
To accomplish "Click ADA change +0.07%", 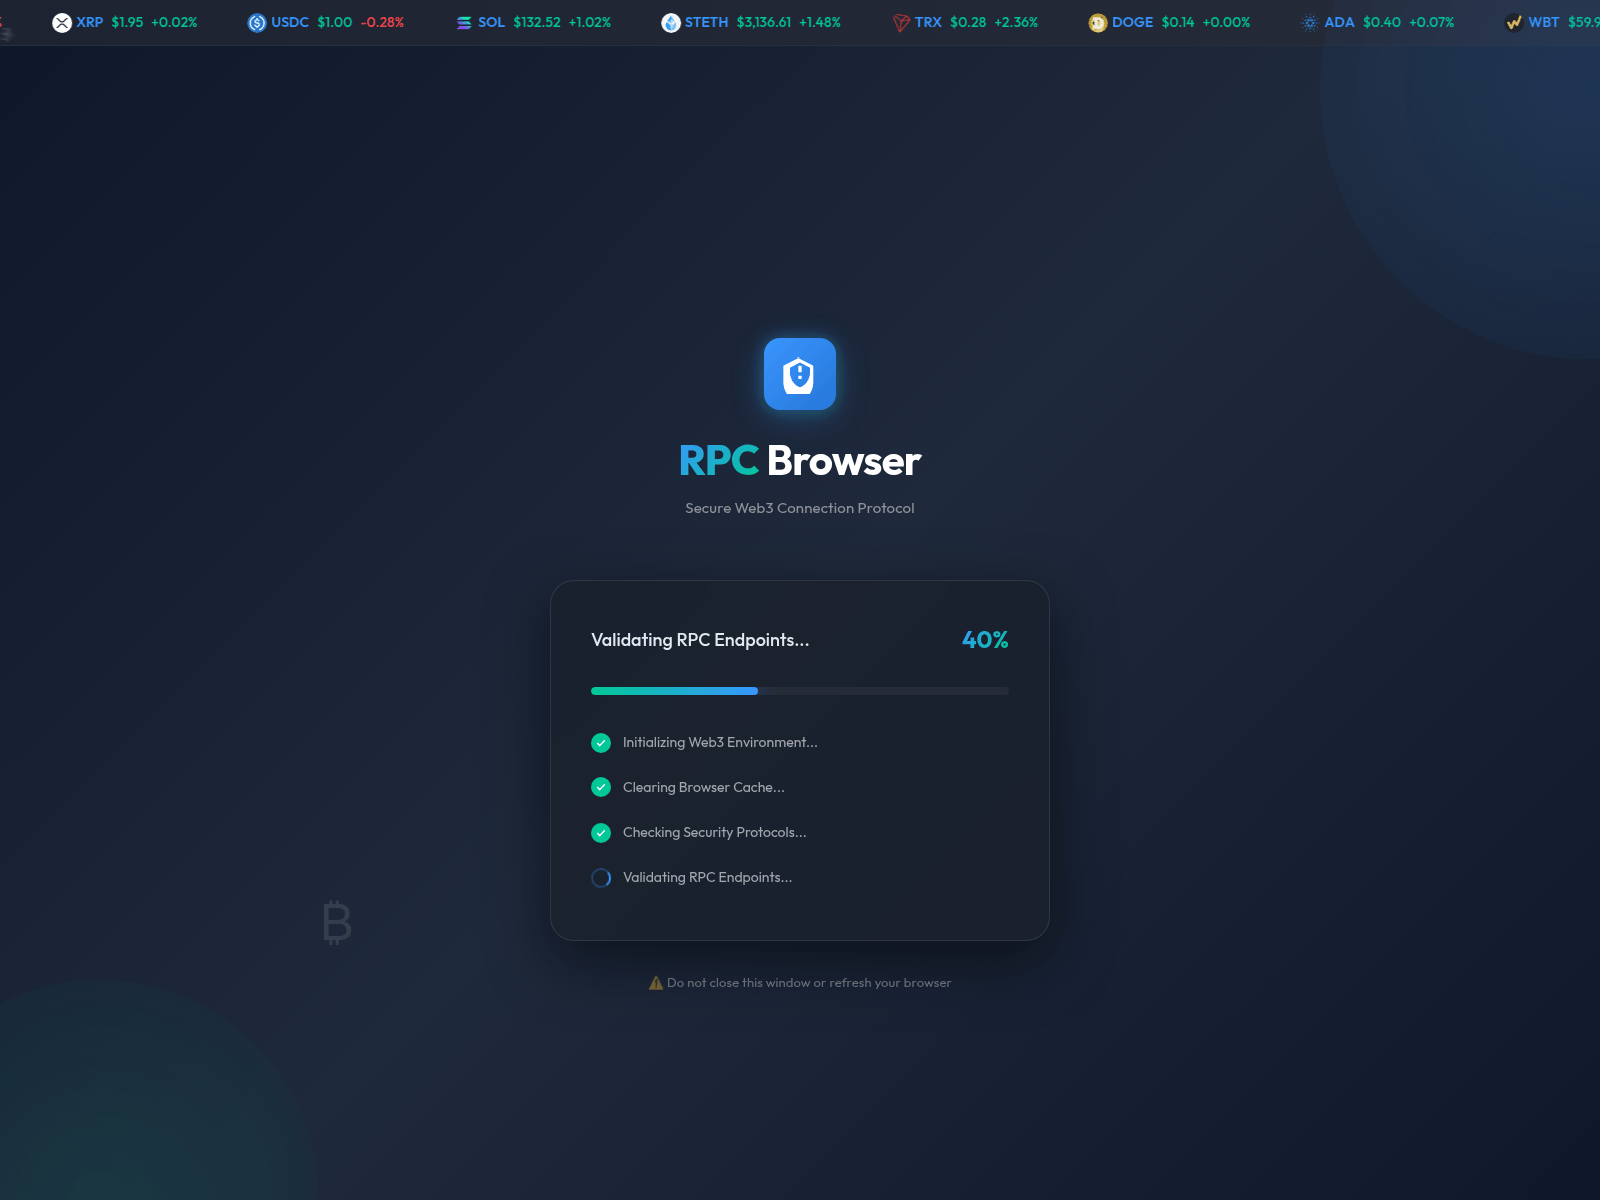I will [1432, 22].
